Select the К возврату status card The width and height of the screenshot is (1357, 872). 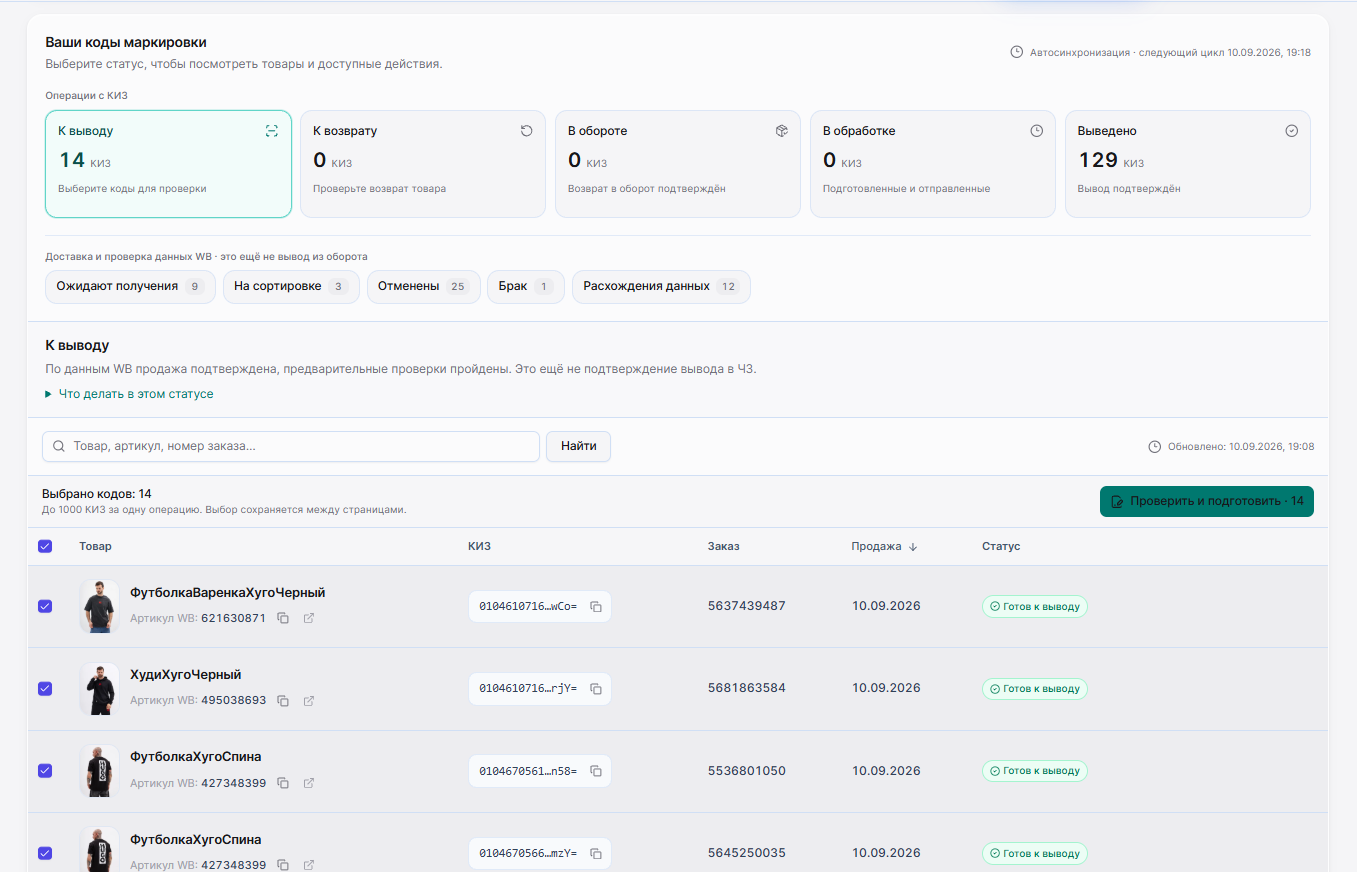click(423, 164)
